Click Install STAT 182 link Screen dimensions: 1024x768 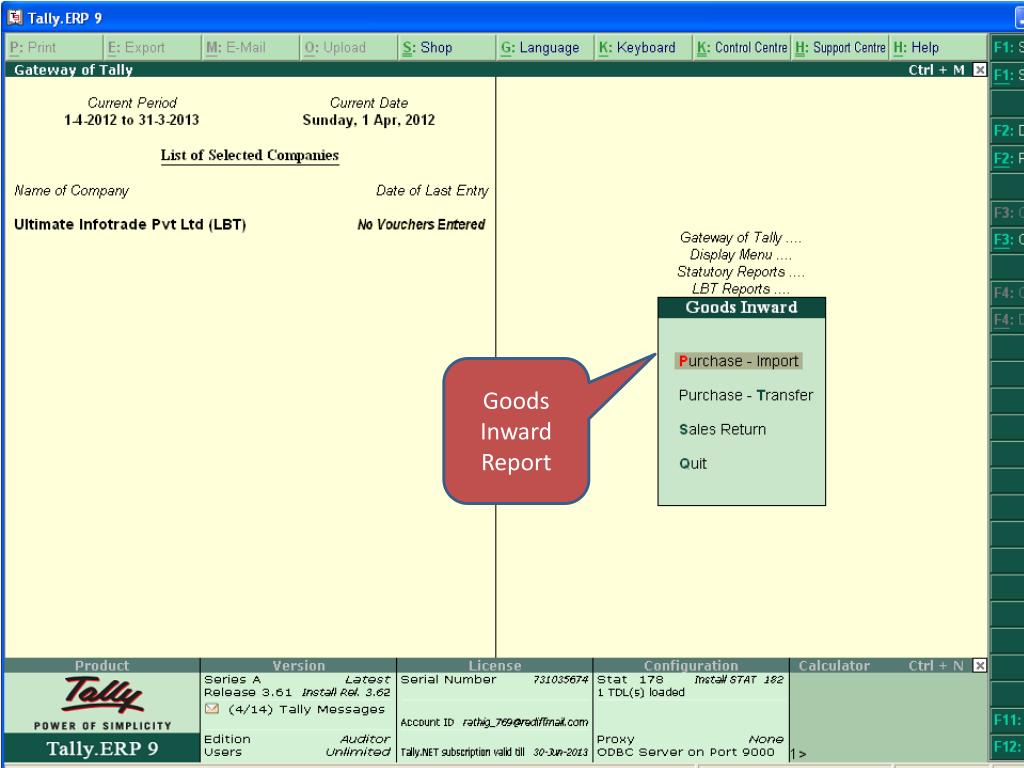(739, 680)
